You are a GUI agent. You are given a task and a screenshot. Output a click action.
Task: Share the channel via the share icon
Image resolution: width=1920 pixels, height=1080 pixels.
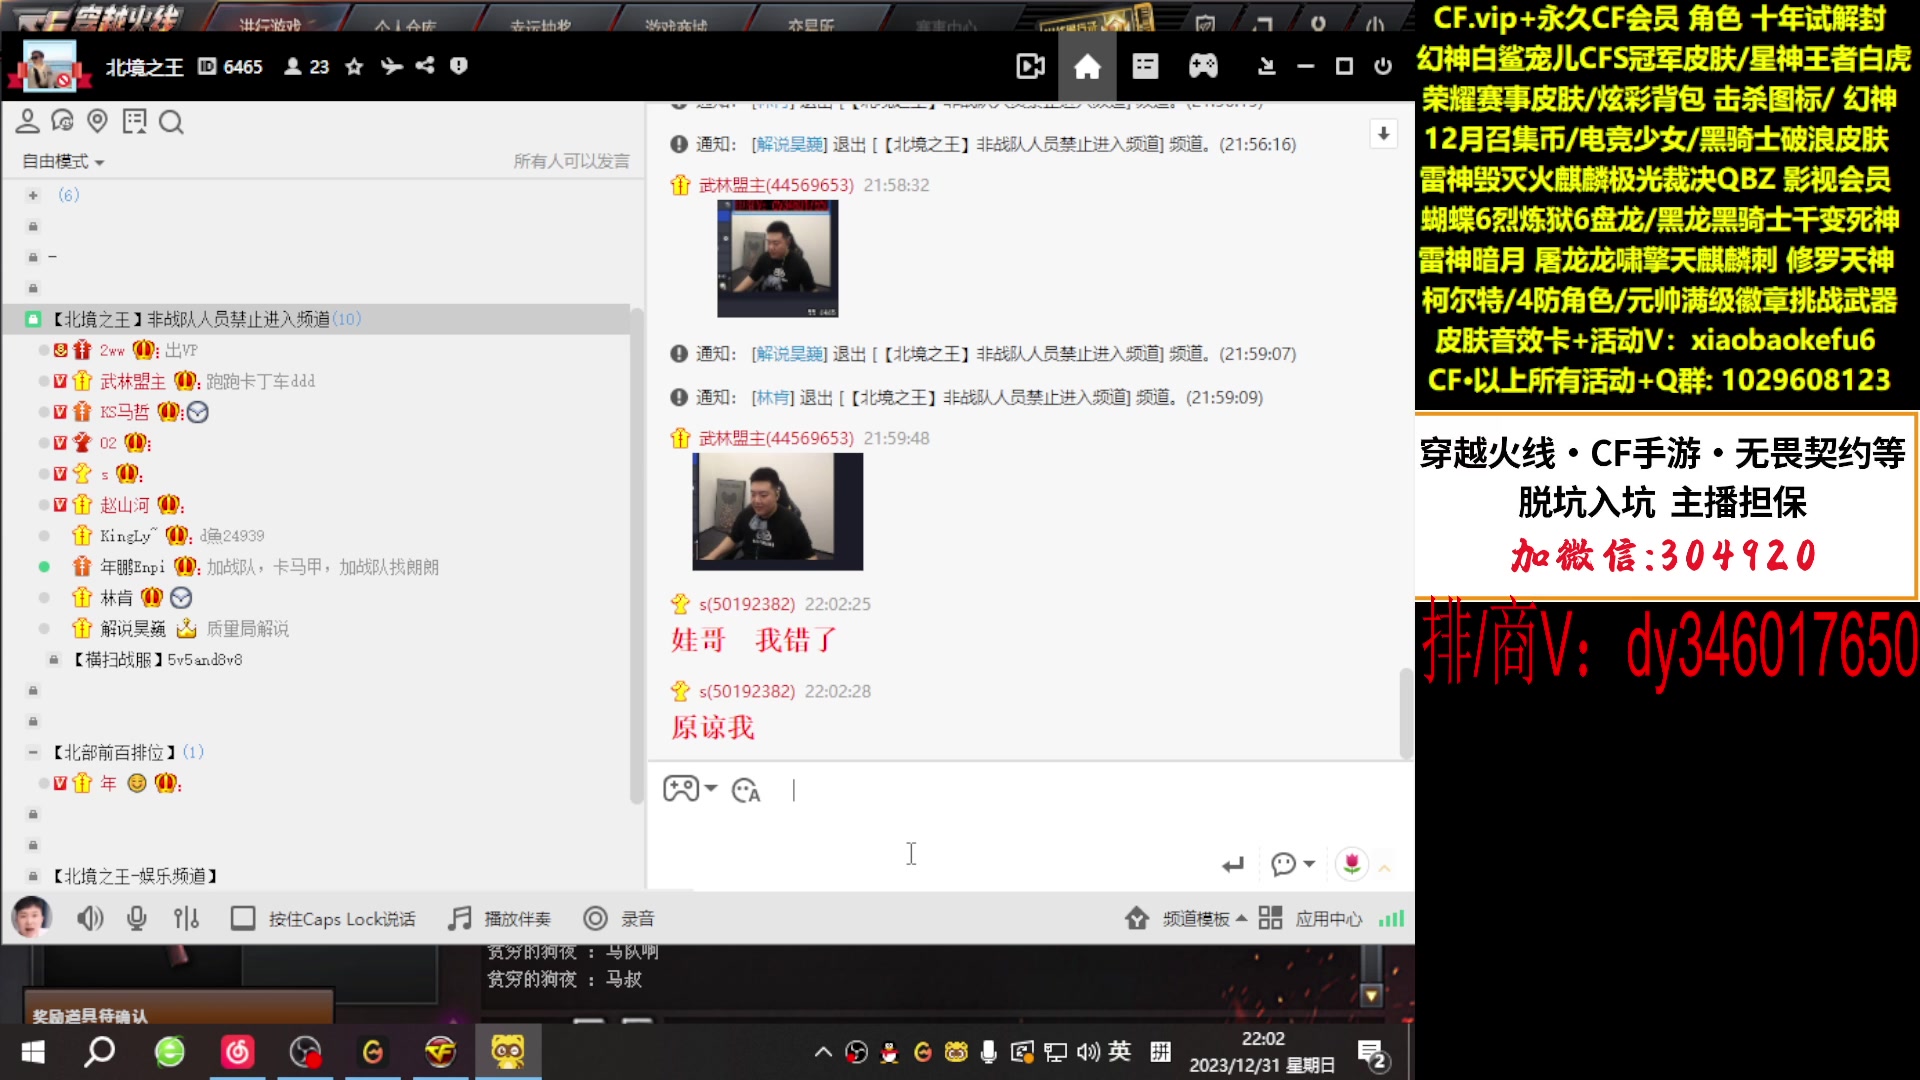[x=425, y=66]
